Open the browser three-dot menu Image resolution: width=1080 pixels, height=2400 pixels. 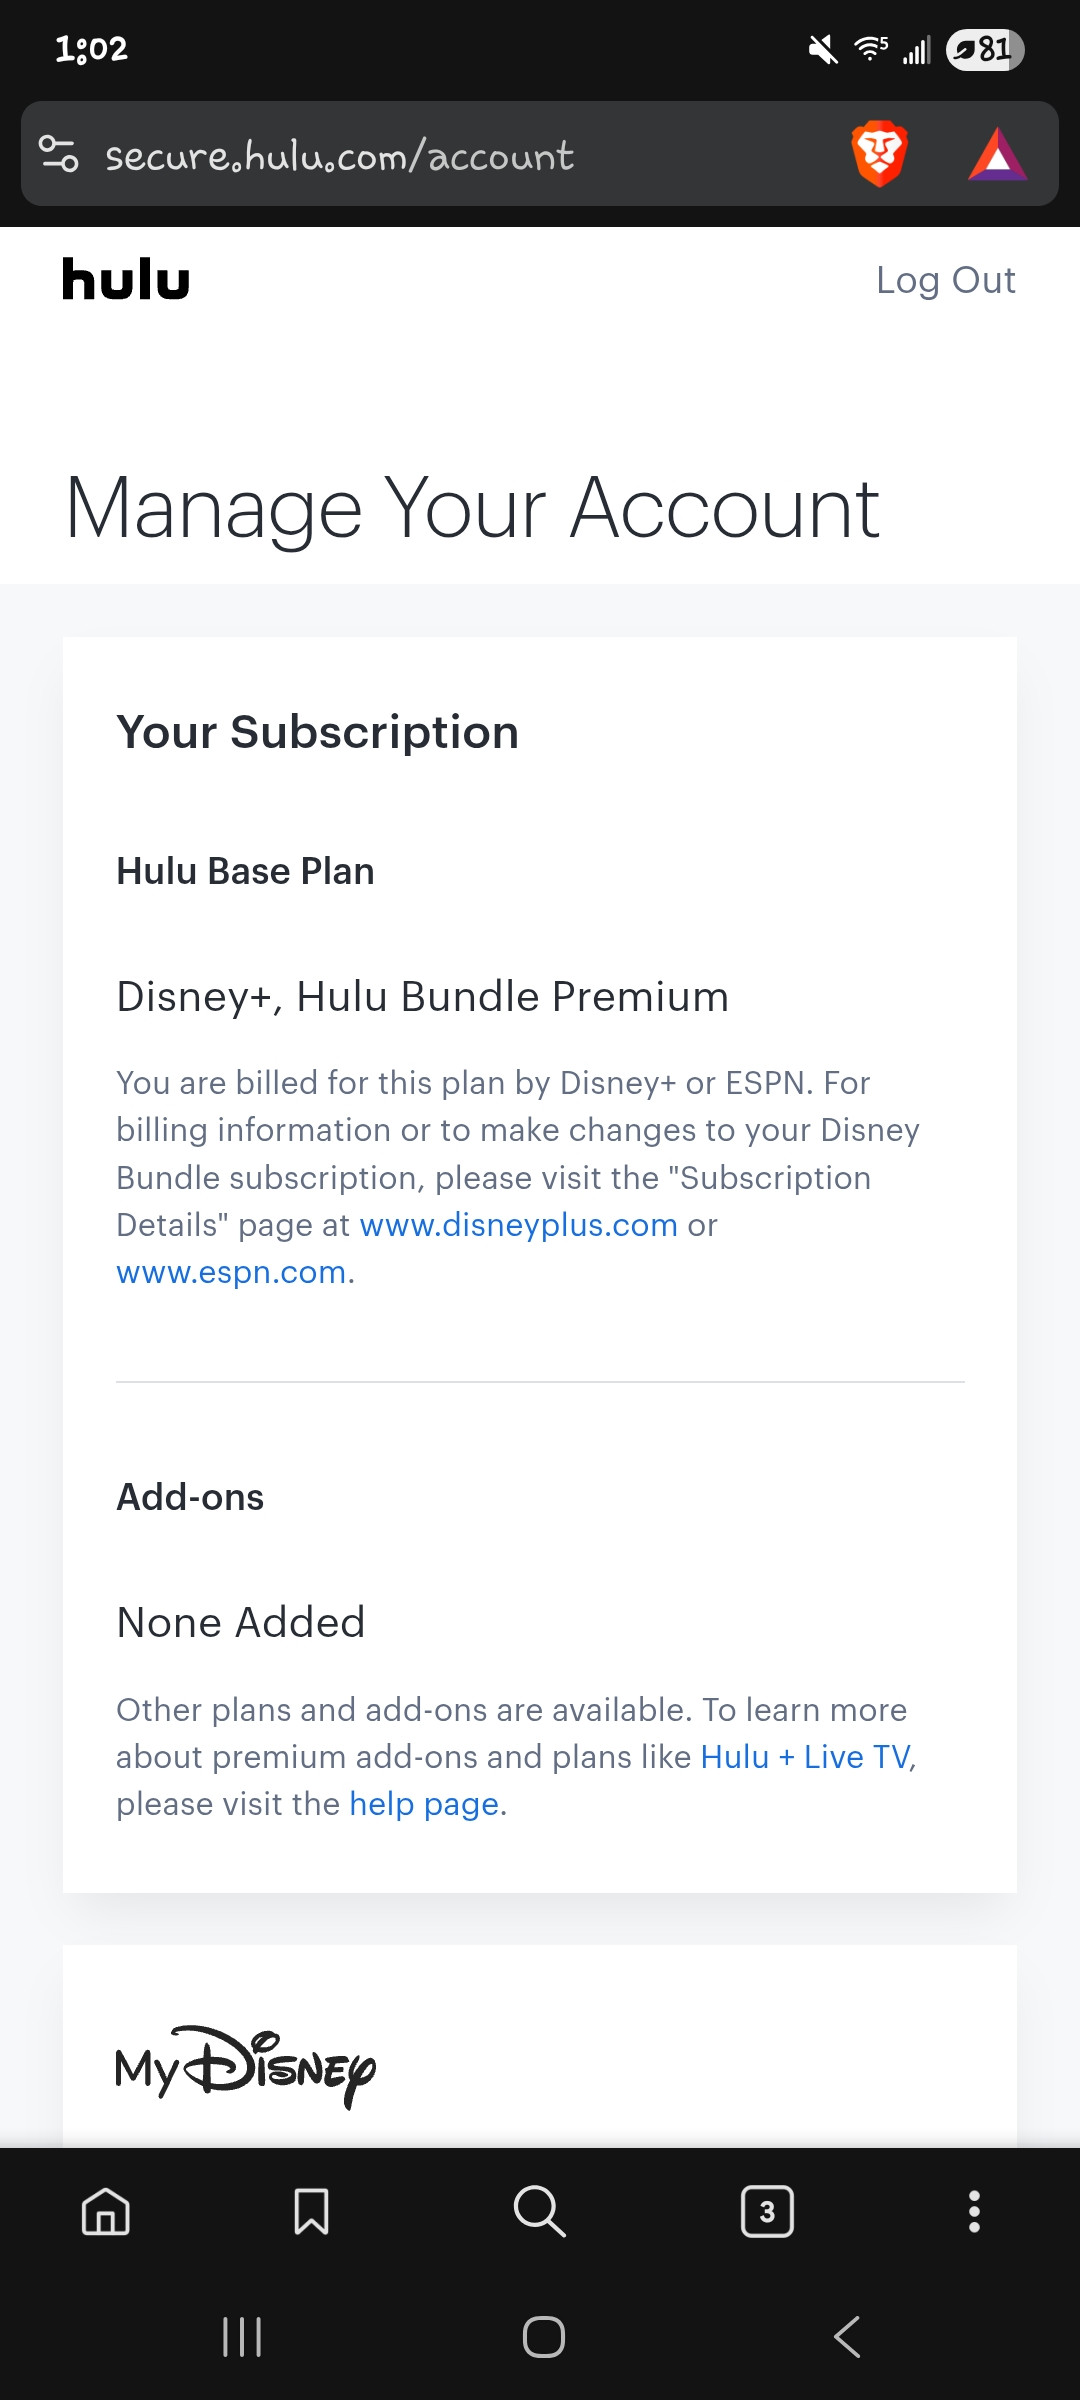click(974, 2211)
